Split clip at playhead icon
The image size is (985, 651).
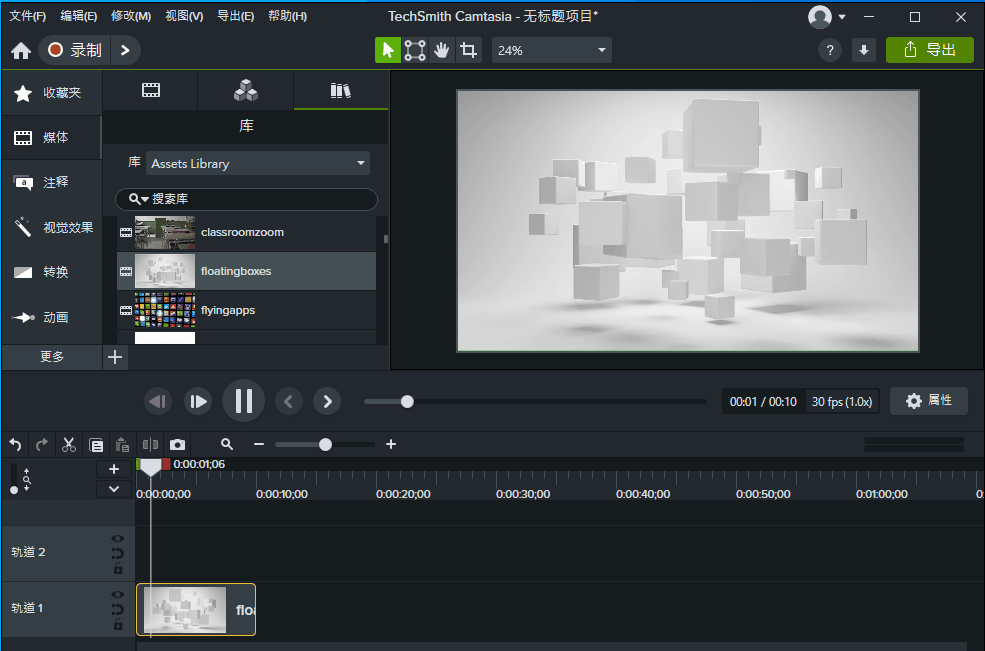click(x=151, y=444)
